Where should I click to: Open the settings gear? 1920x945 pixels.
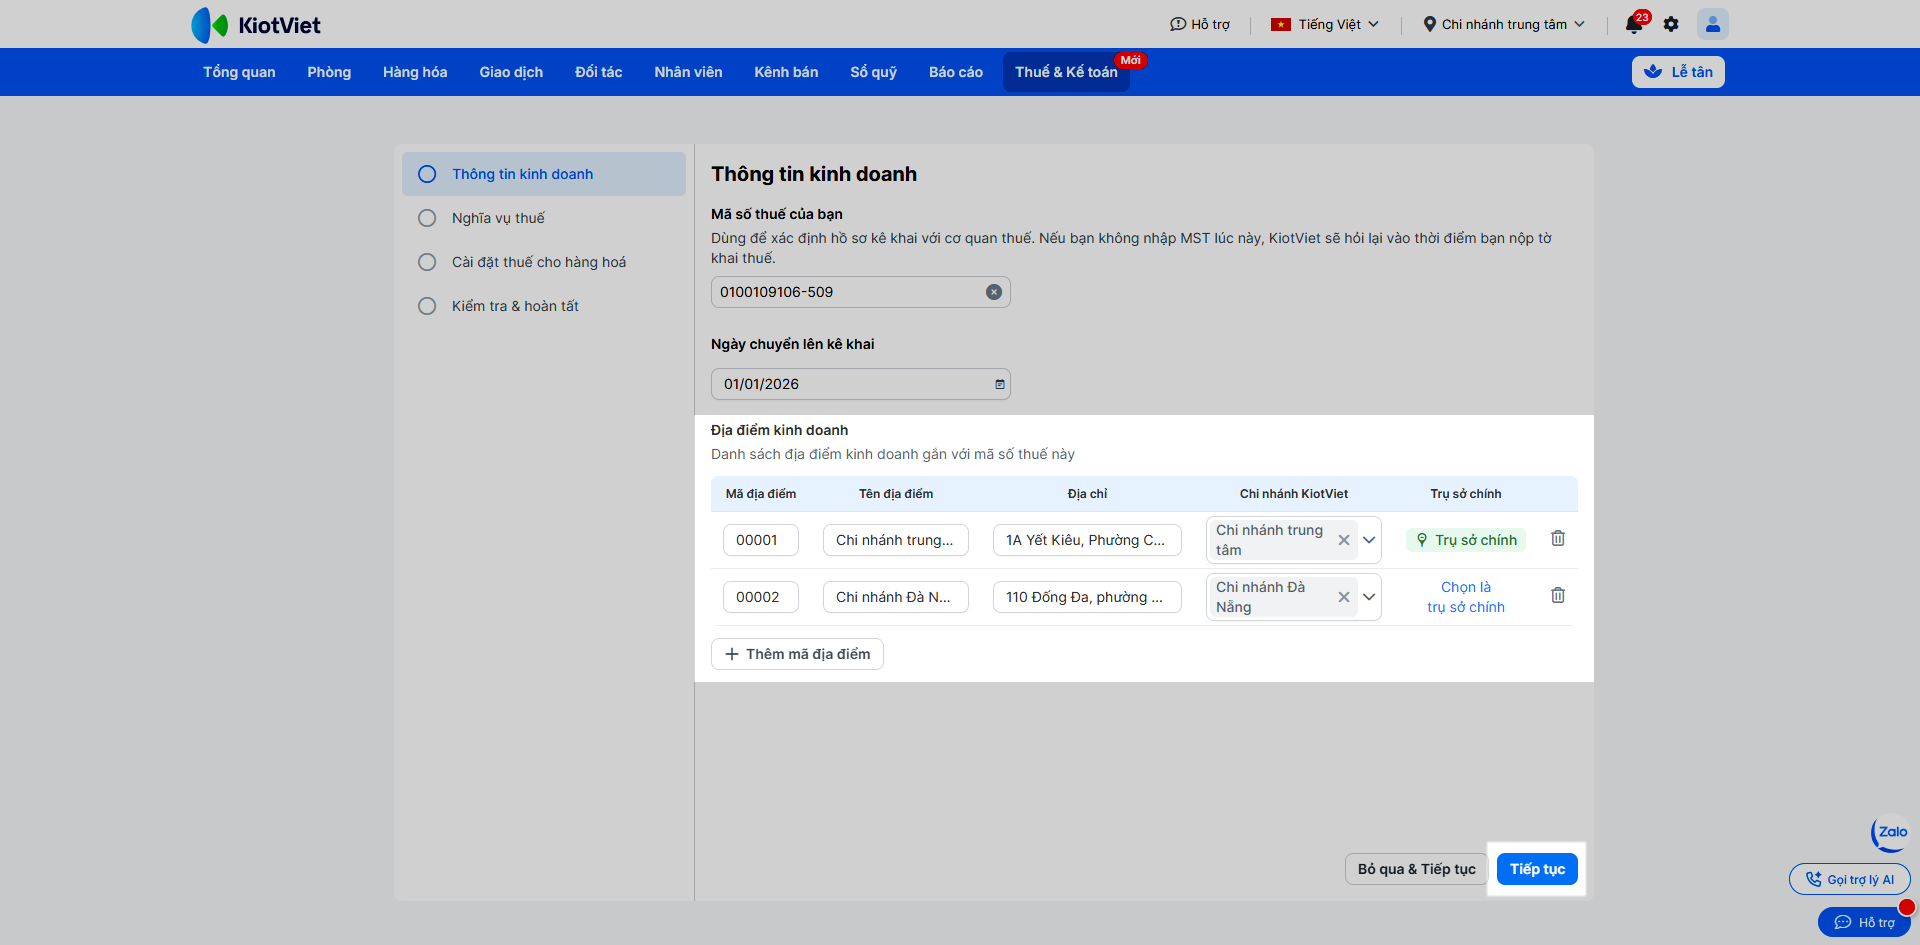tap(1671, 24)
